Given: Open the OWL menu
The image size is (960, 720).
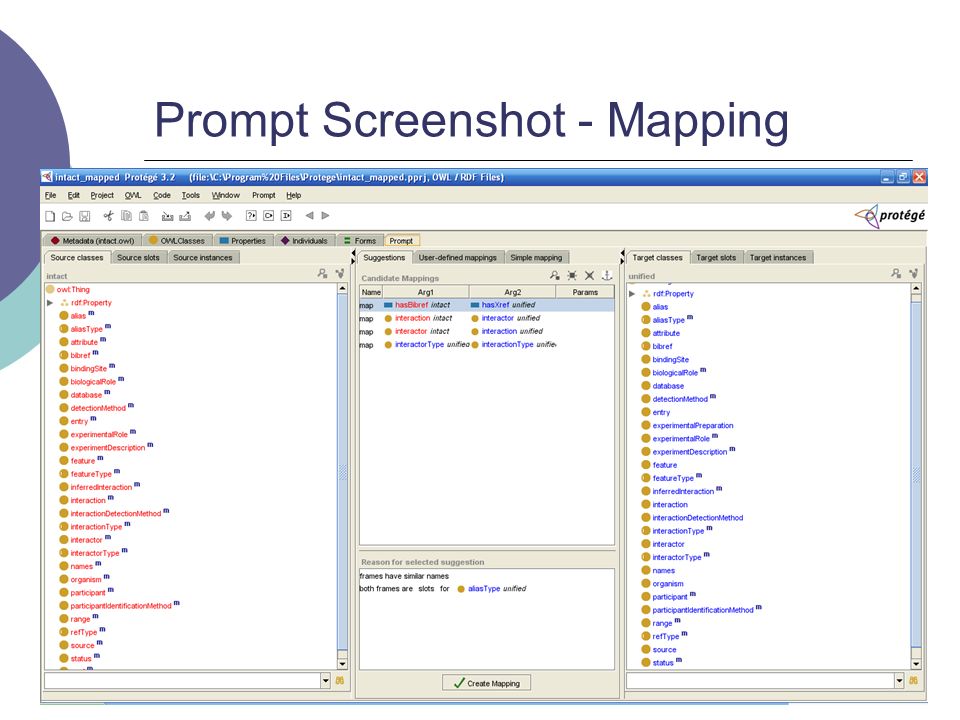Looking at the screenshot, I should tap(133, 195).
